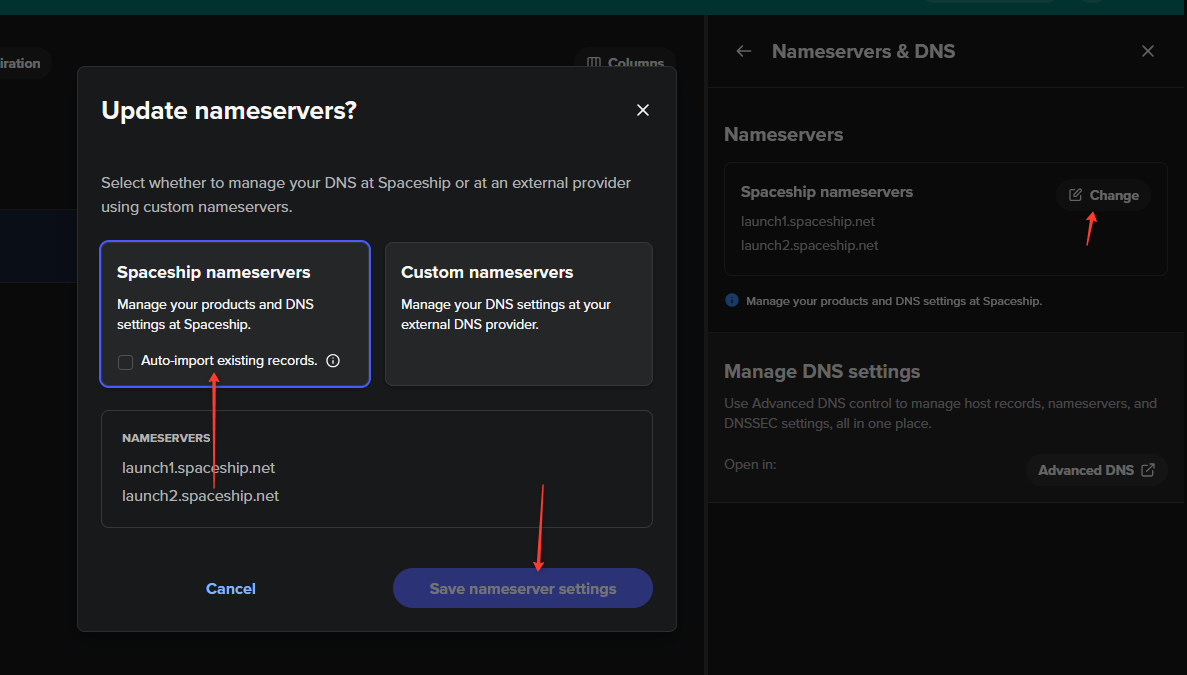Cancel the nameserver update
The image size is (1187, 675).
(231, 589)
